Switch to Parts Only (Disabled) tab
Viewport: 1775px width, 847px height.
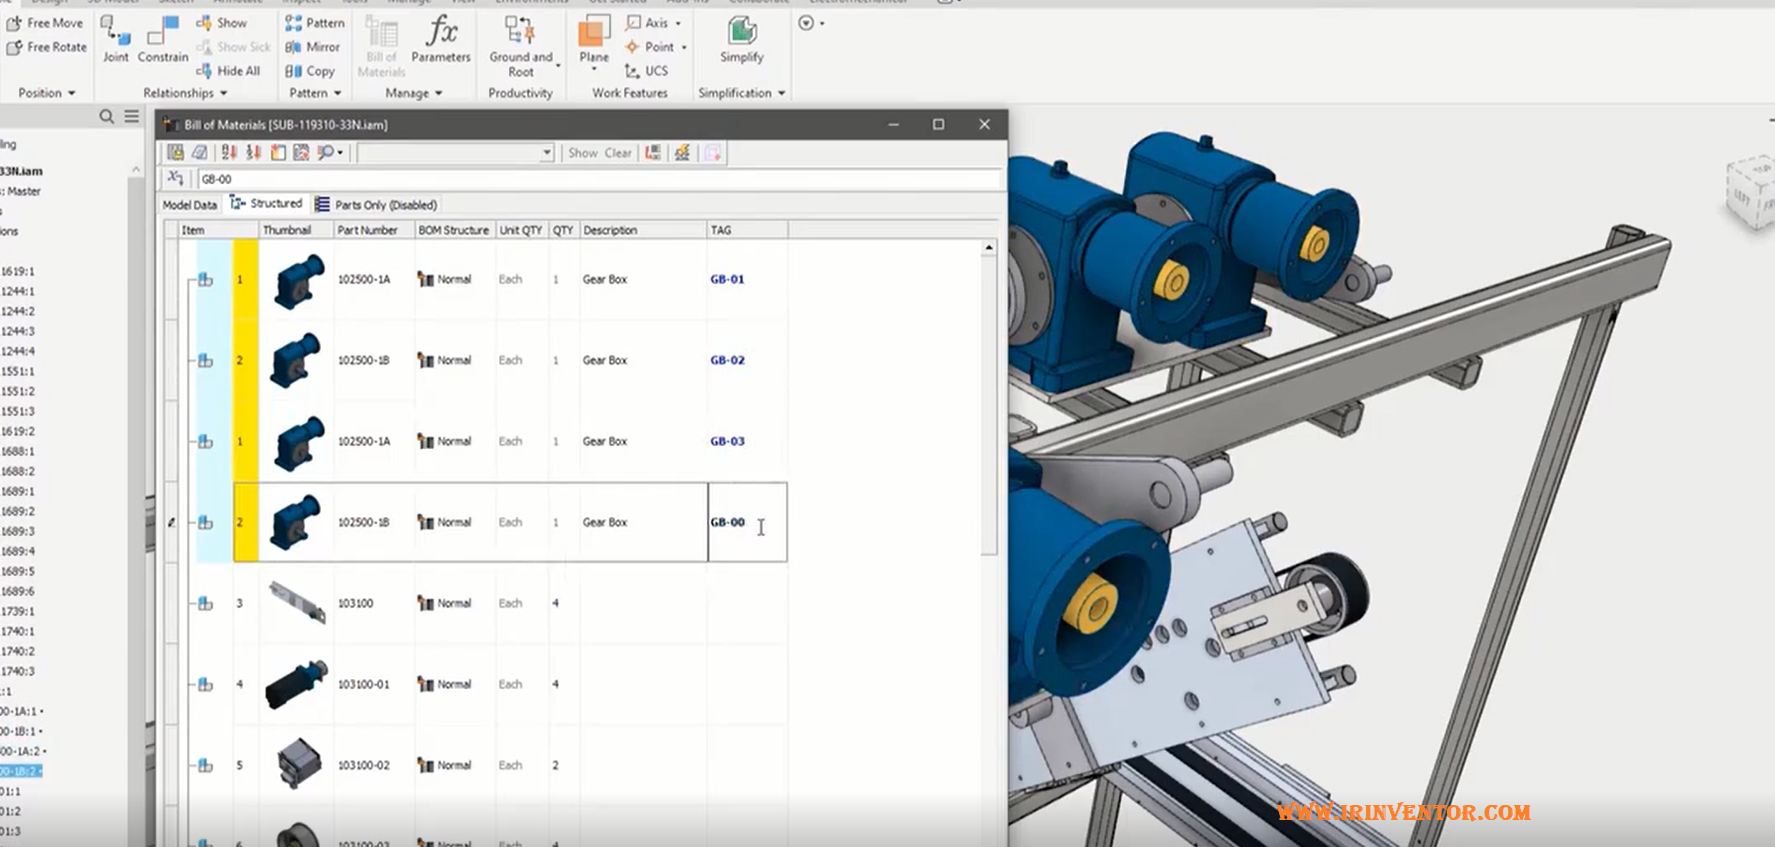coord(376,204)
